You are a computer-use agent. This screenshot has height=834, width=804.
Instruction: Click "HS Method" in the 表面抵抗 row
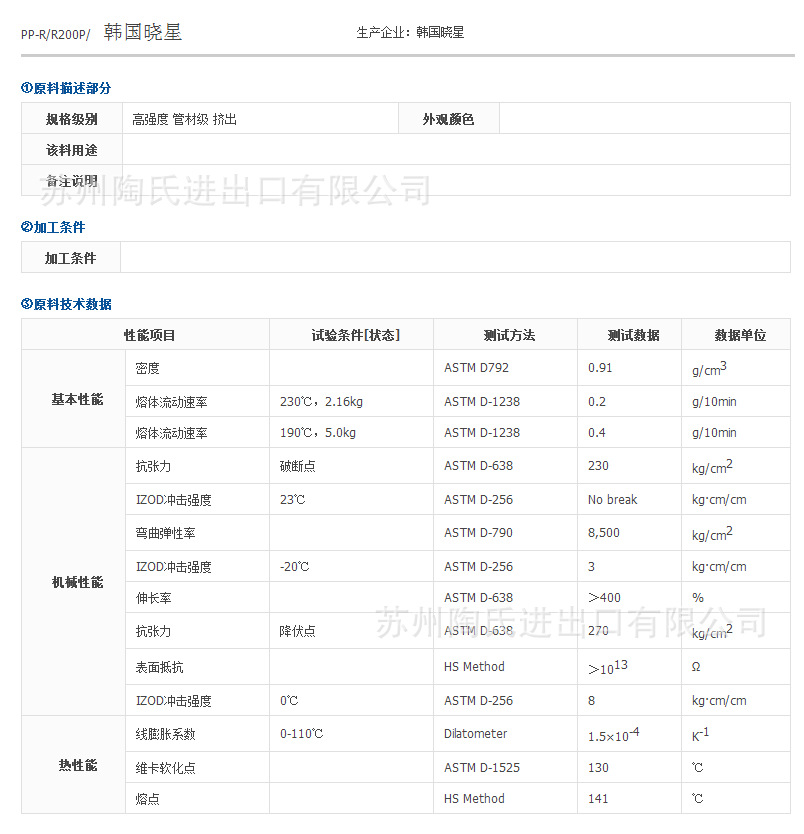(474, 666)
